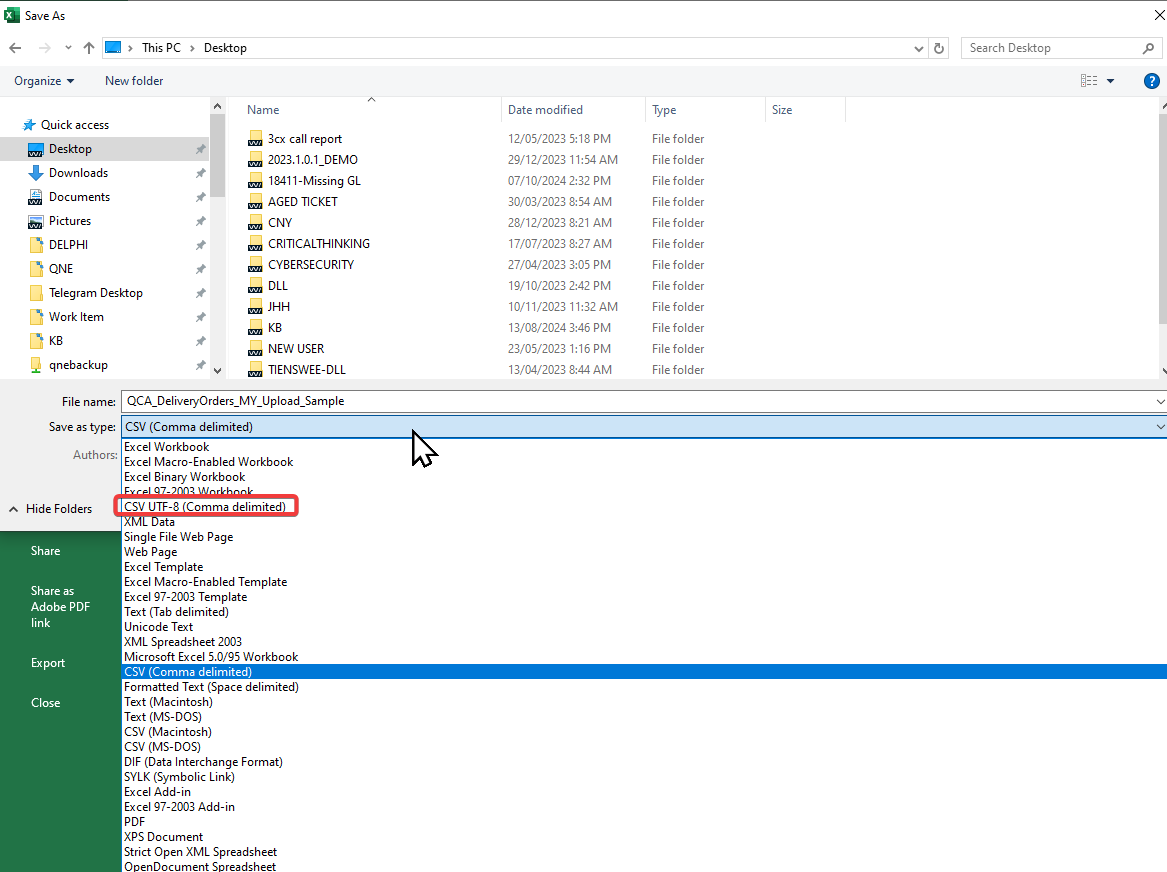This screenshot has height=872, width=1167.
Task: Unpin Desktop using its pin icon
Action: click(200, 150)
